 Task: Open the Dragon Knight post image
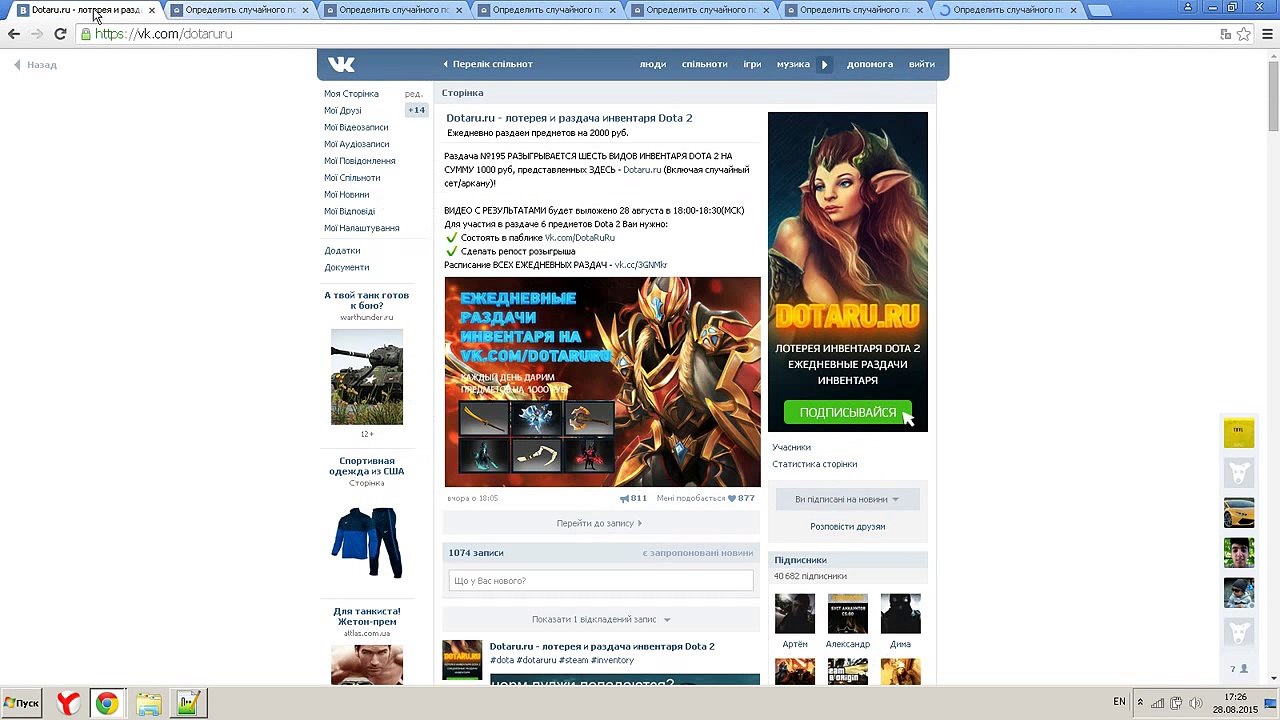(602, 381)
